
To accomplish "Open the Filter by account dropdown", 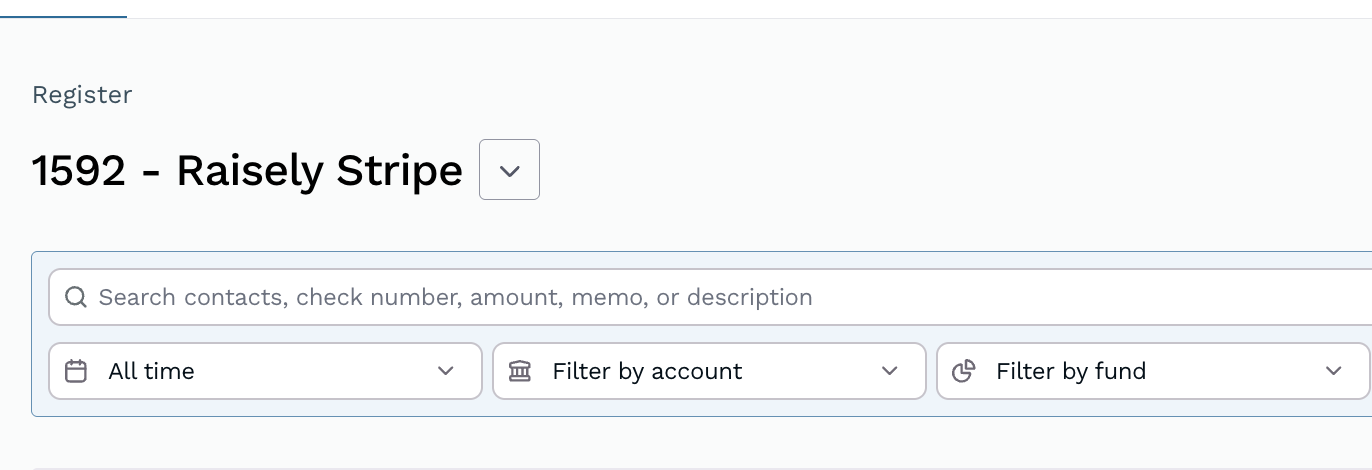I will (709, 371).
